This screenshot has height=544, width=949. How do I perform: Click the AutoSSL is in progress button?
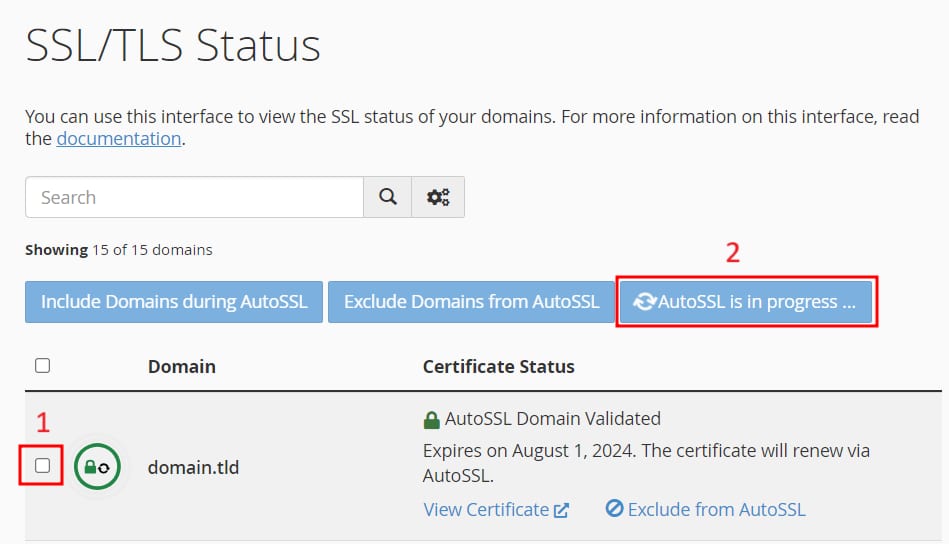pos(746,302)
